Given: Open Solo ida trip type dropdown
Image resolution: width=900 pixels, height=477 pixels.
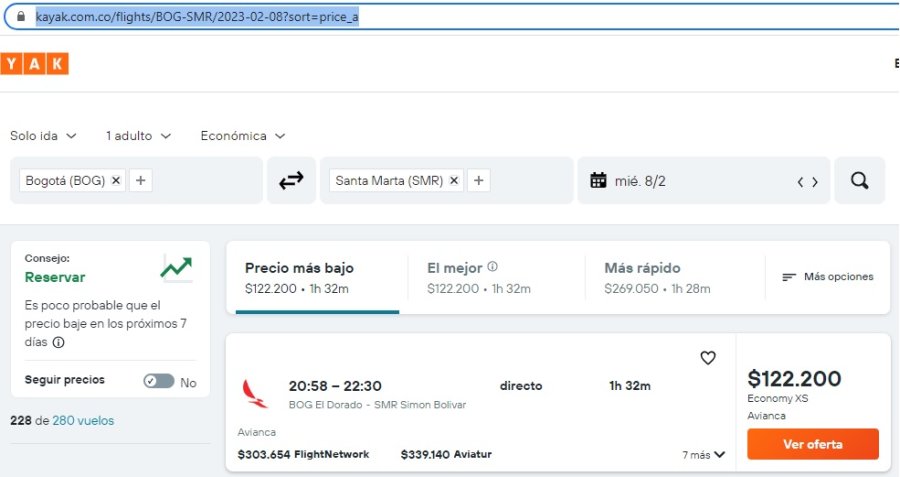Looking at the screenshot, I should [x=43, y=136].
